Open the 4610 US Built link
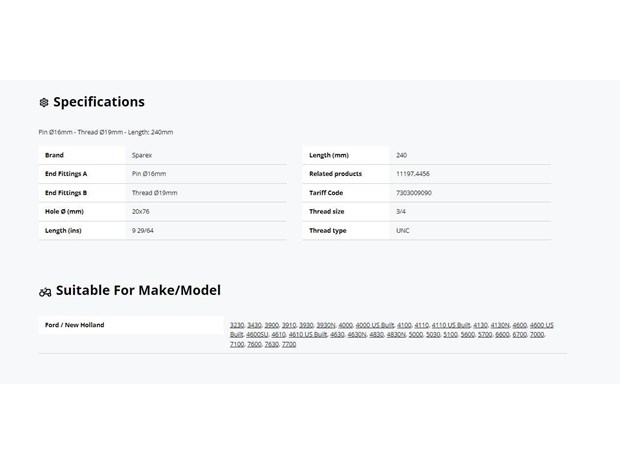This screenshot has height=465, width=620. click(308, 335)
